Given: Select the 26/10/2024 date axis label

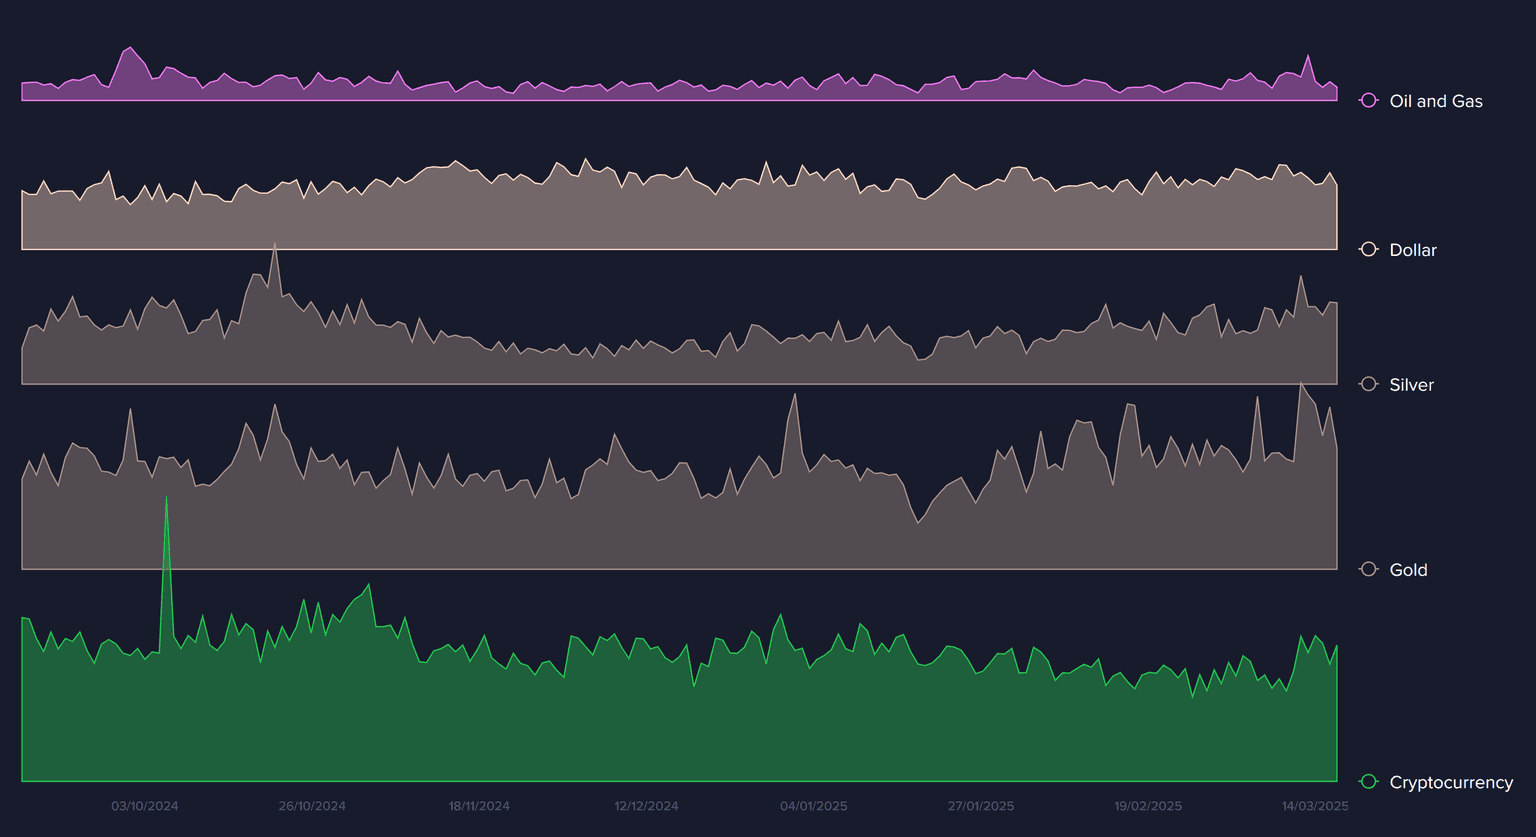Looking at the screenshot, I should 312,806.
